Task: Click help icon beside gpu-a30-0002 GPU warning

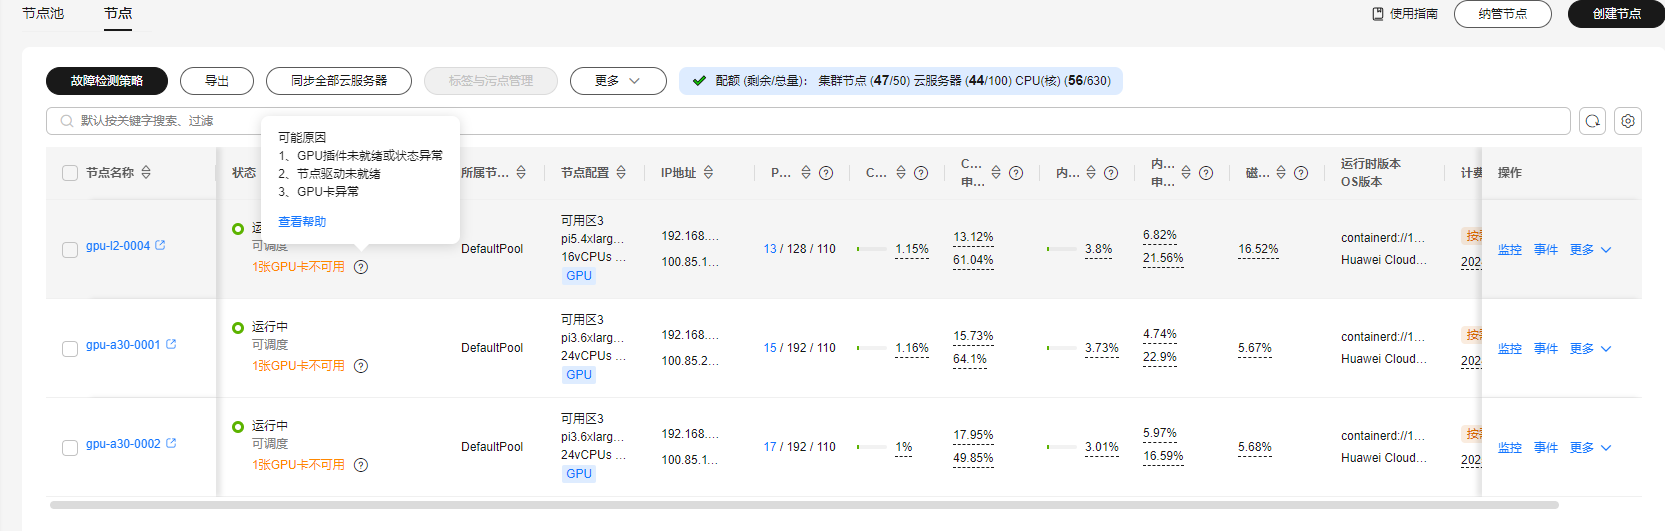Action: (x=361, y=465)
